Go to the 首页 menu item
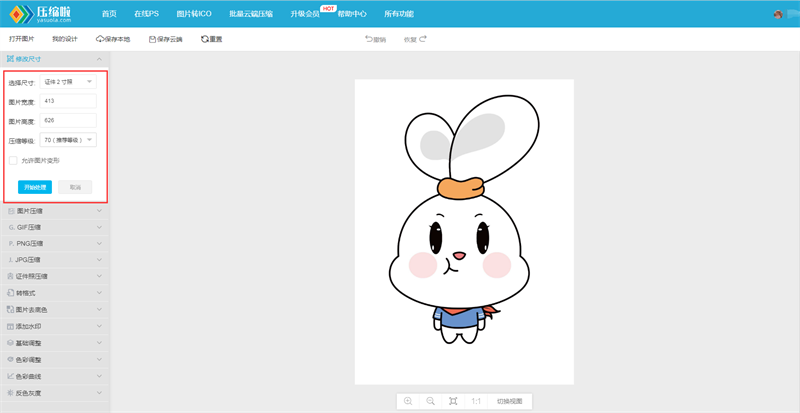The width and height of the screenshot is (800, 413). point(109,14)
